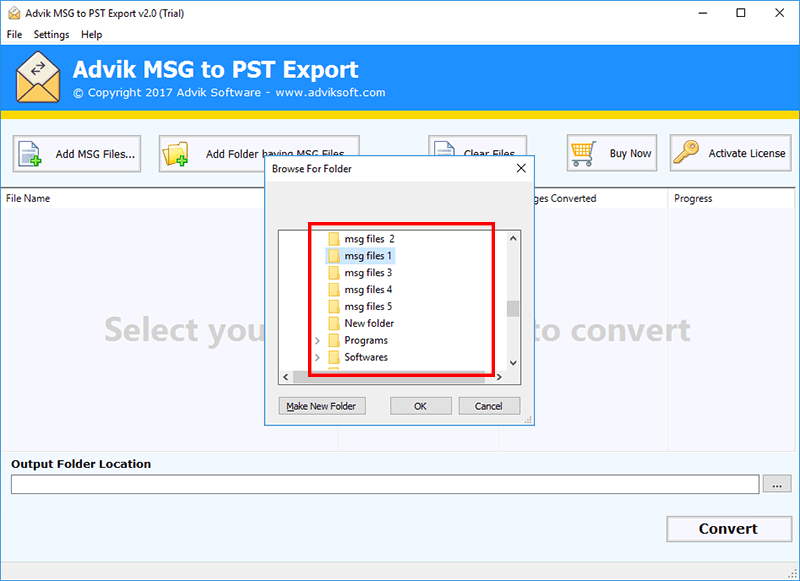The width and height of the screenshot is (800, 581).
Task: Click Cancel in Browse For Folder dialog
Action: coord(489,406)
